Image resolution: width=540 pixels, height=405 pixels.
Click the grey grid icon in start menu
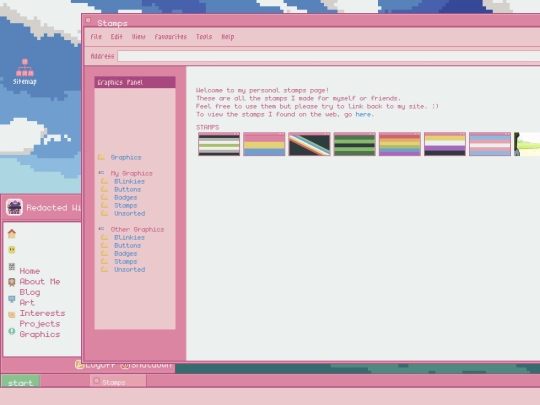click(12, 266)
